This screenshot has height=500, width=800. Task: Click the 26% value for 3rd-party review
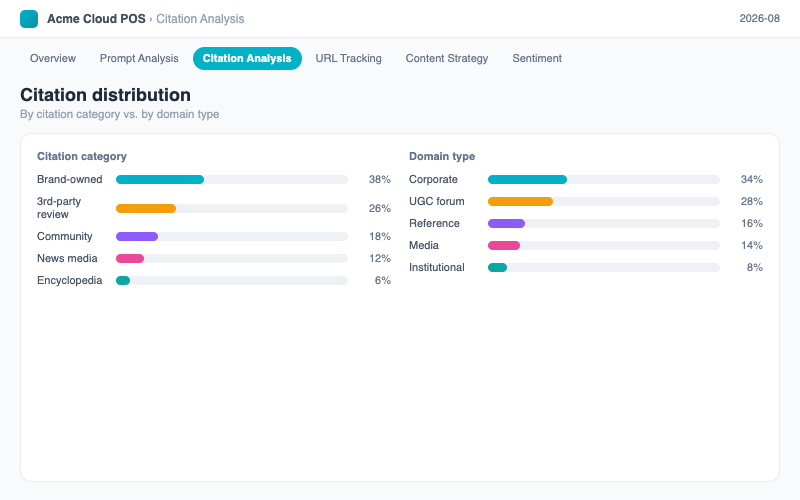click(380, 208)
